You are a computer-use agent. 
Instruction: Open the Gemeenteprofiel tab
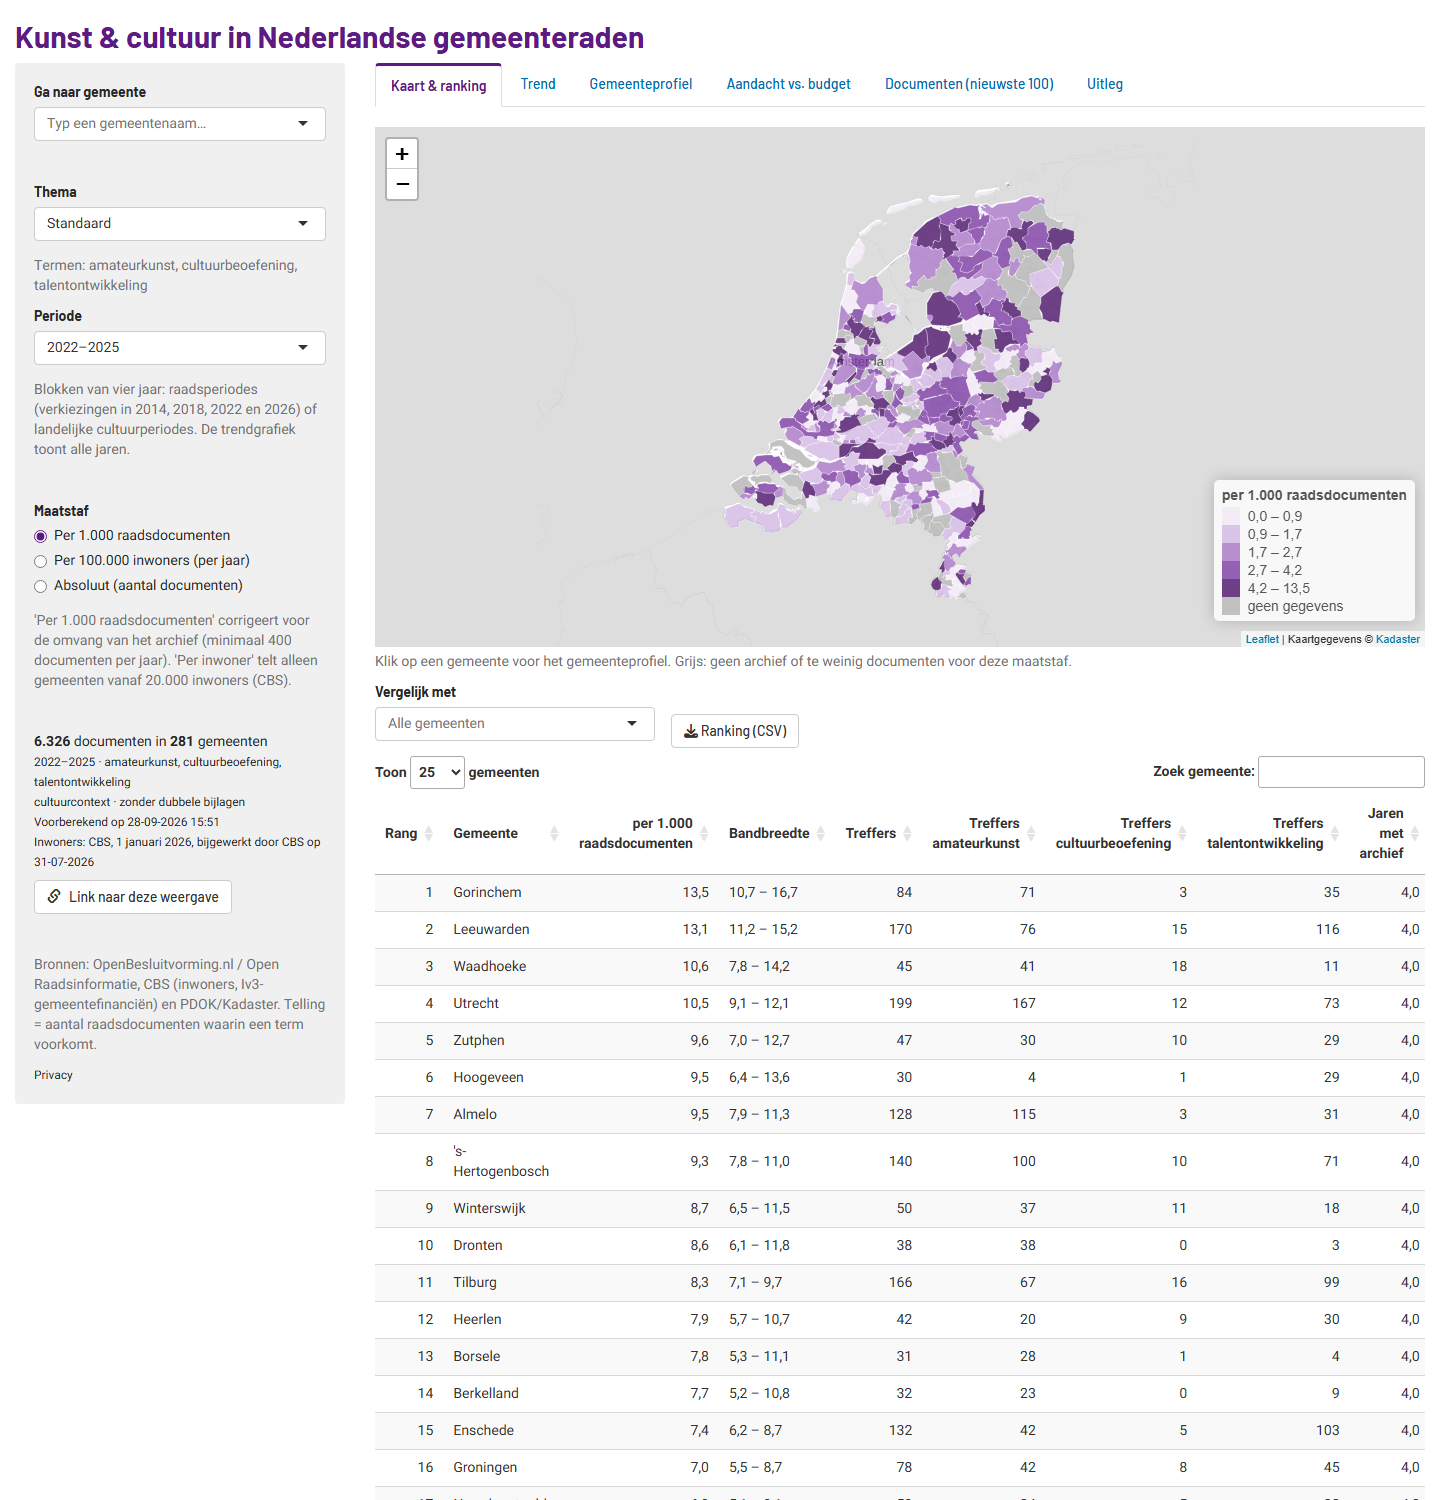[641, 84]
